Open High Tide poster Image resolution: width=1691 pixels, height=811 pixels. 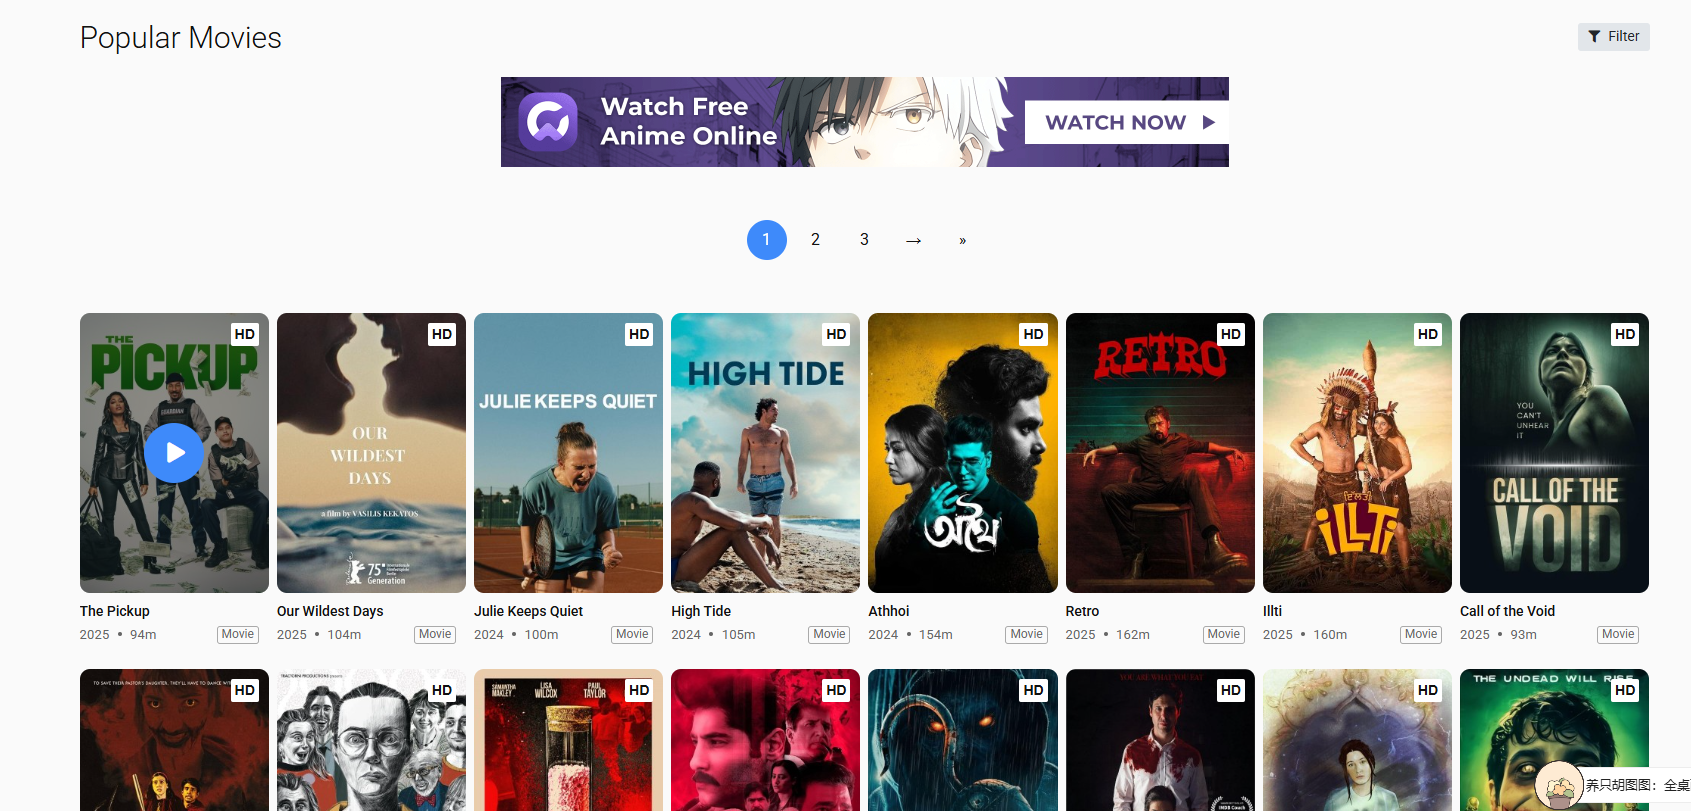click(765, 453)
